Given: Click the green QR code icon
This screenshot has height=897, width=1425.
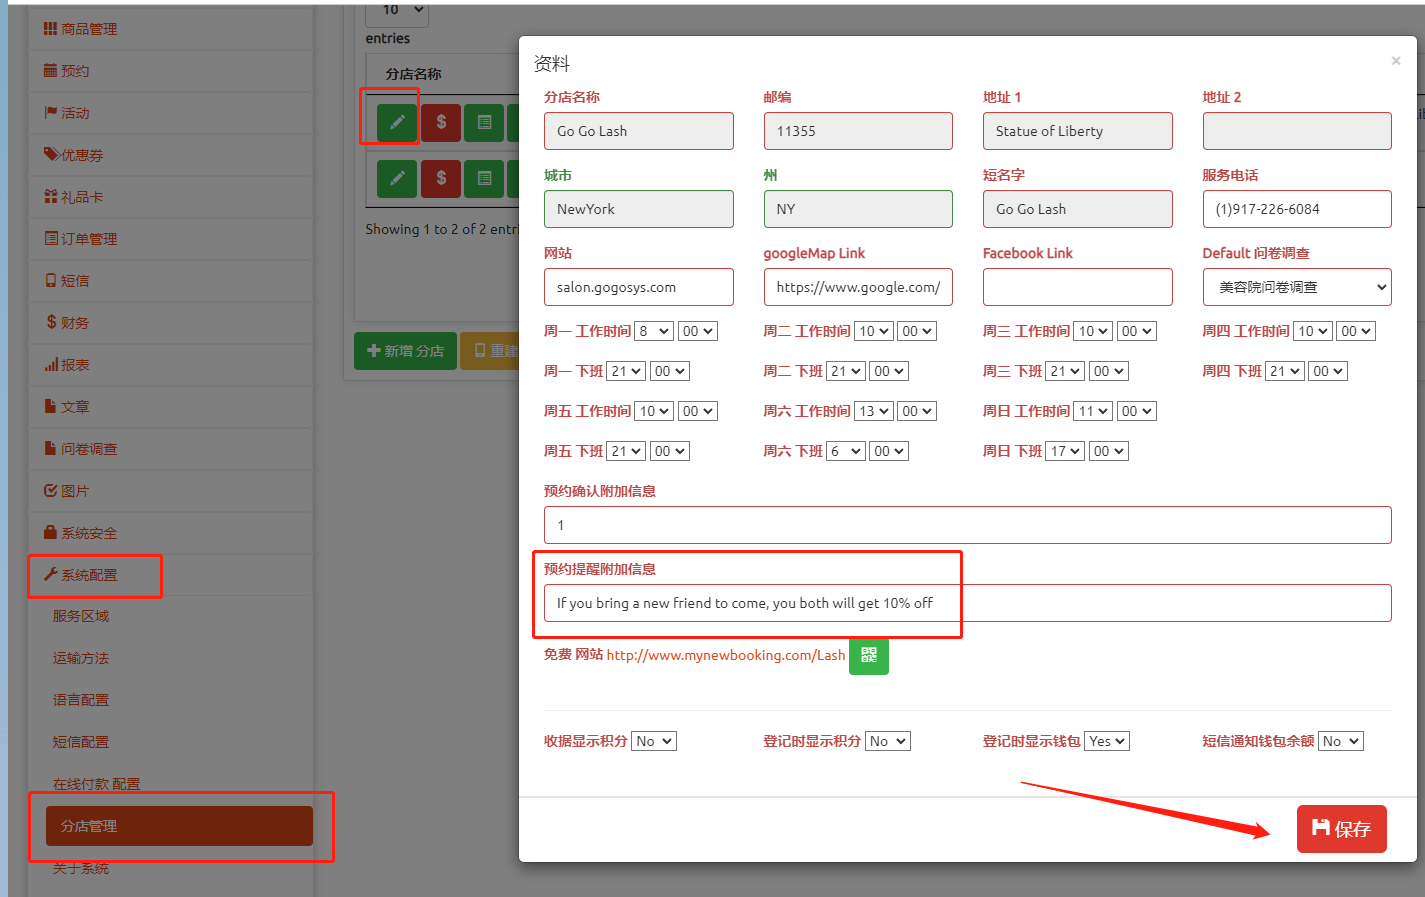Looking at the screenshot, I should [x=868, y=655].
